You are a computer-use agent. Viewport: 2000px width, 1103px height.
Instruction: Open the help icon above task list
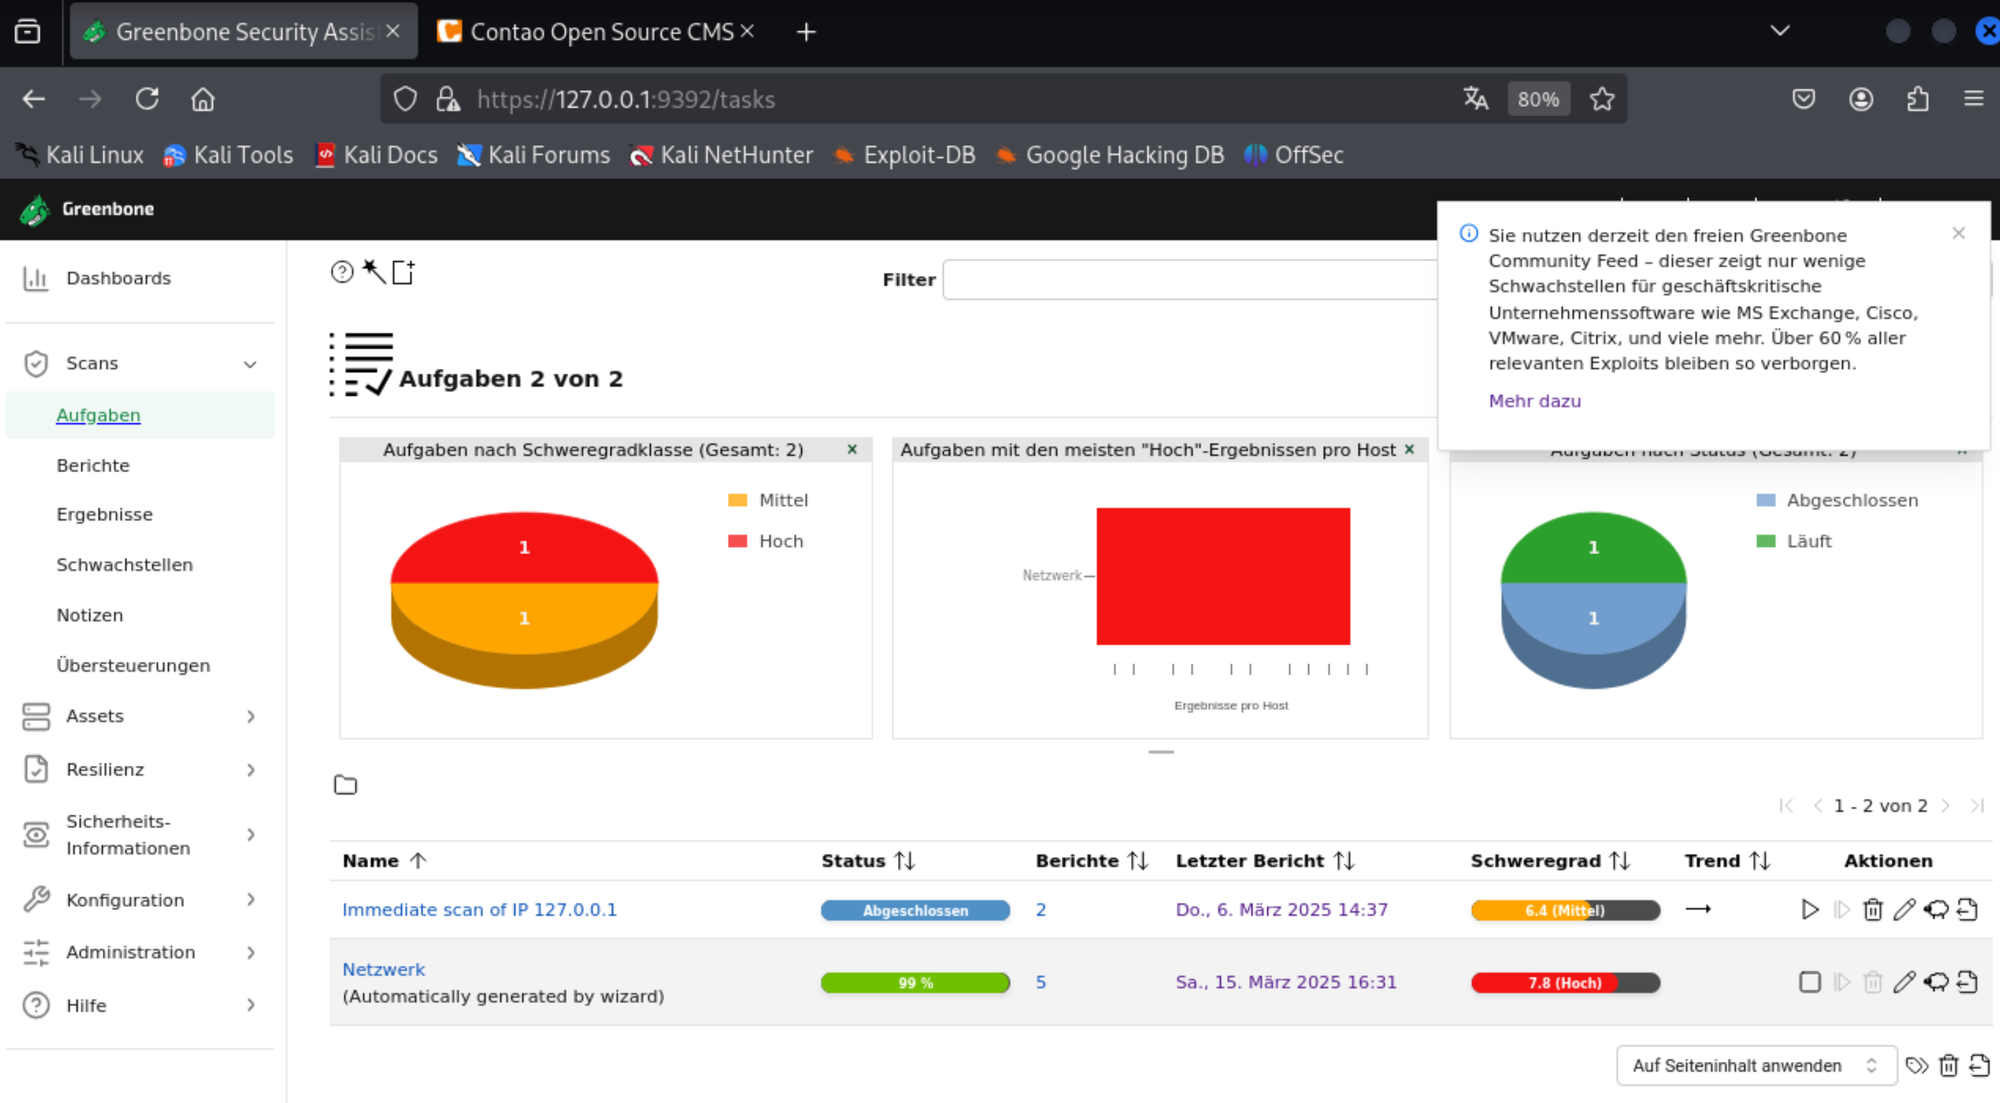[342, 272]
